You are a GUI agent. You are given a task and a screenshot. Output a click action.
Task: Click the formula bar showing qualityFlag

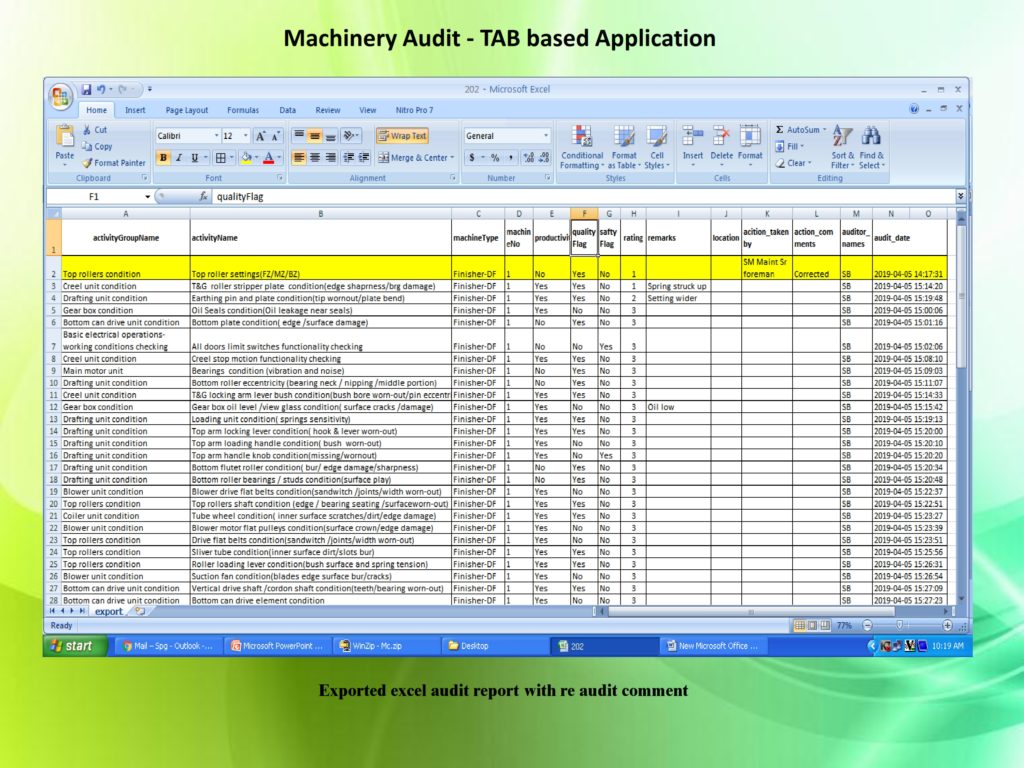(583, 197)
